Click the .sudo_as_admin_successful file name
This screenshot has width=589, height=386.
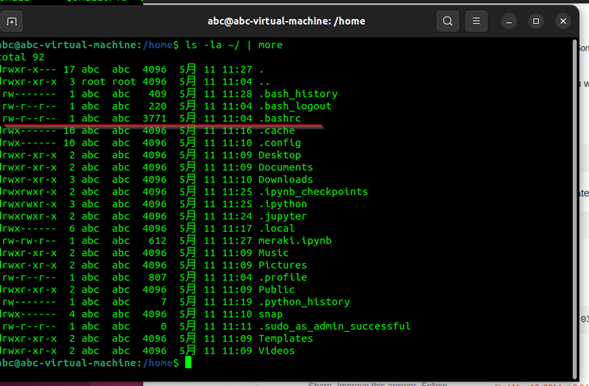[335, 326]
